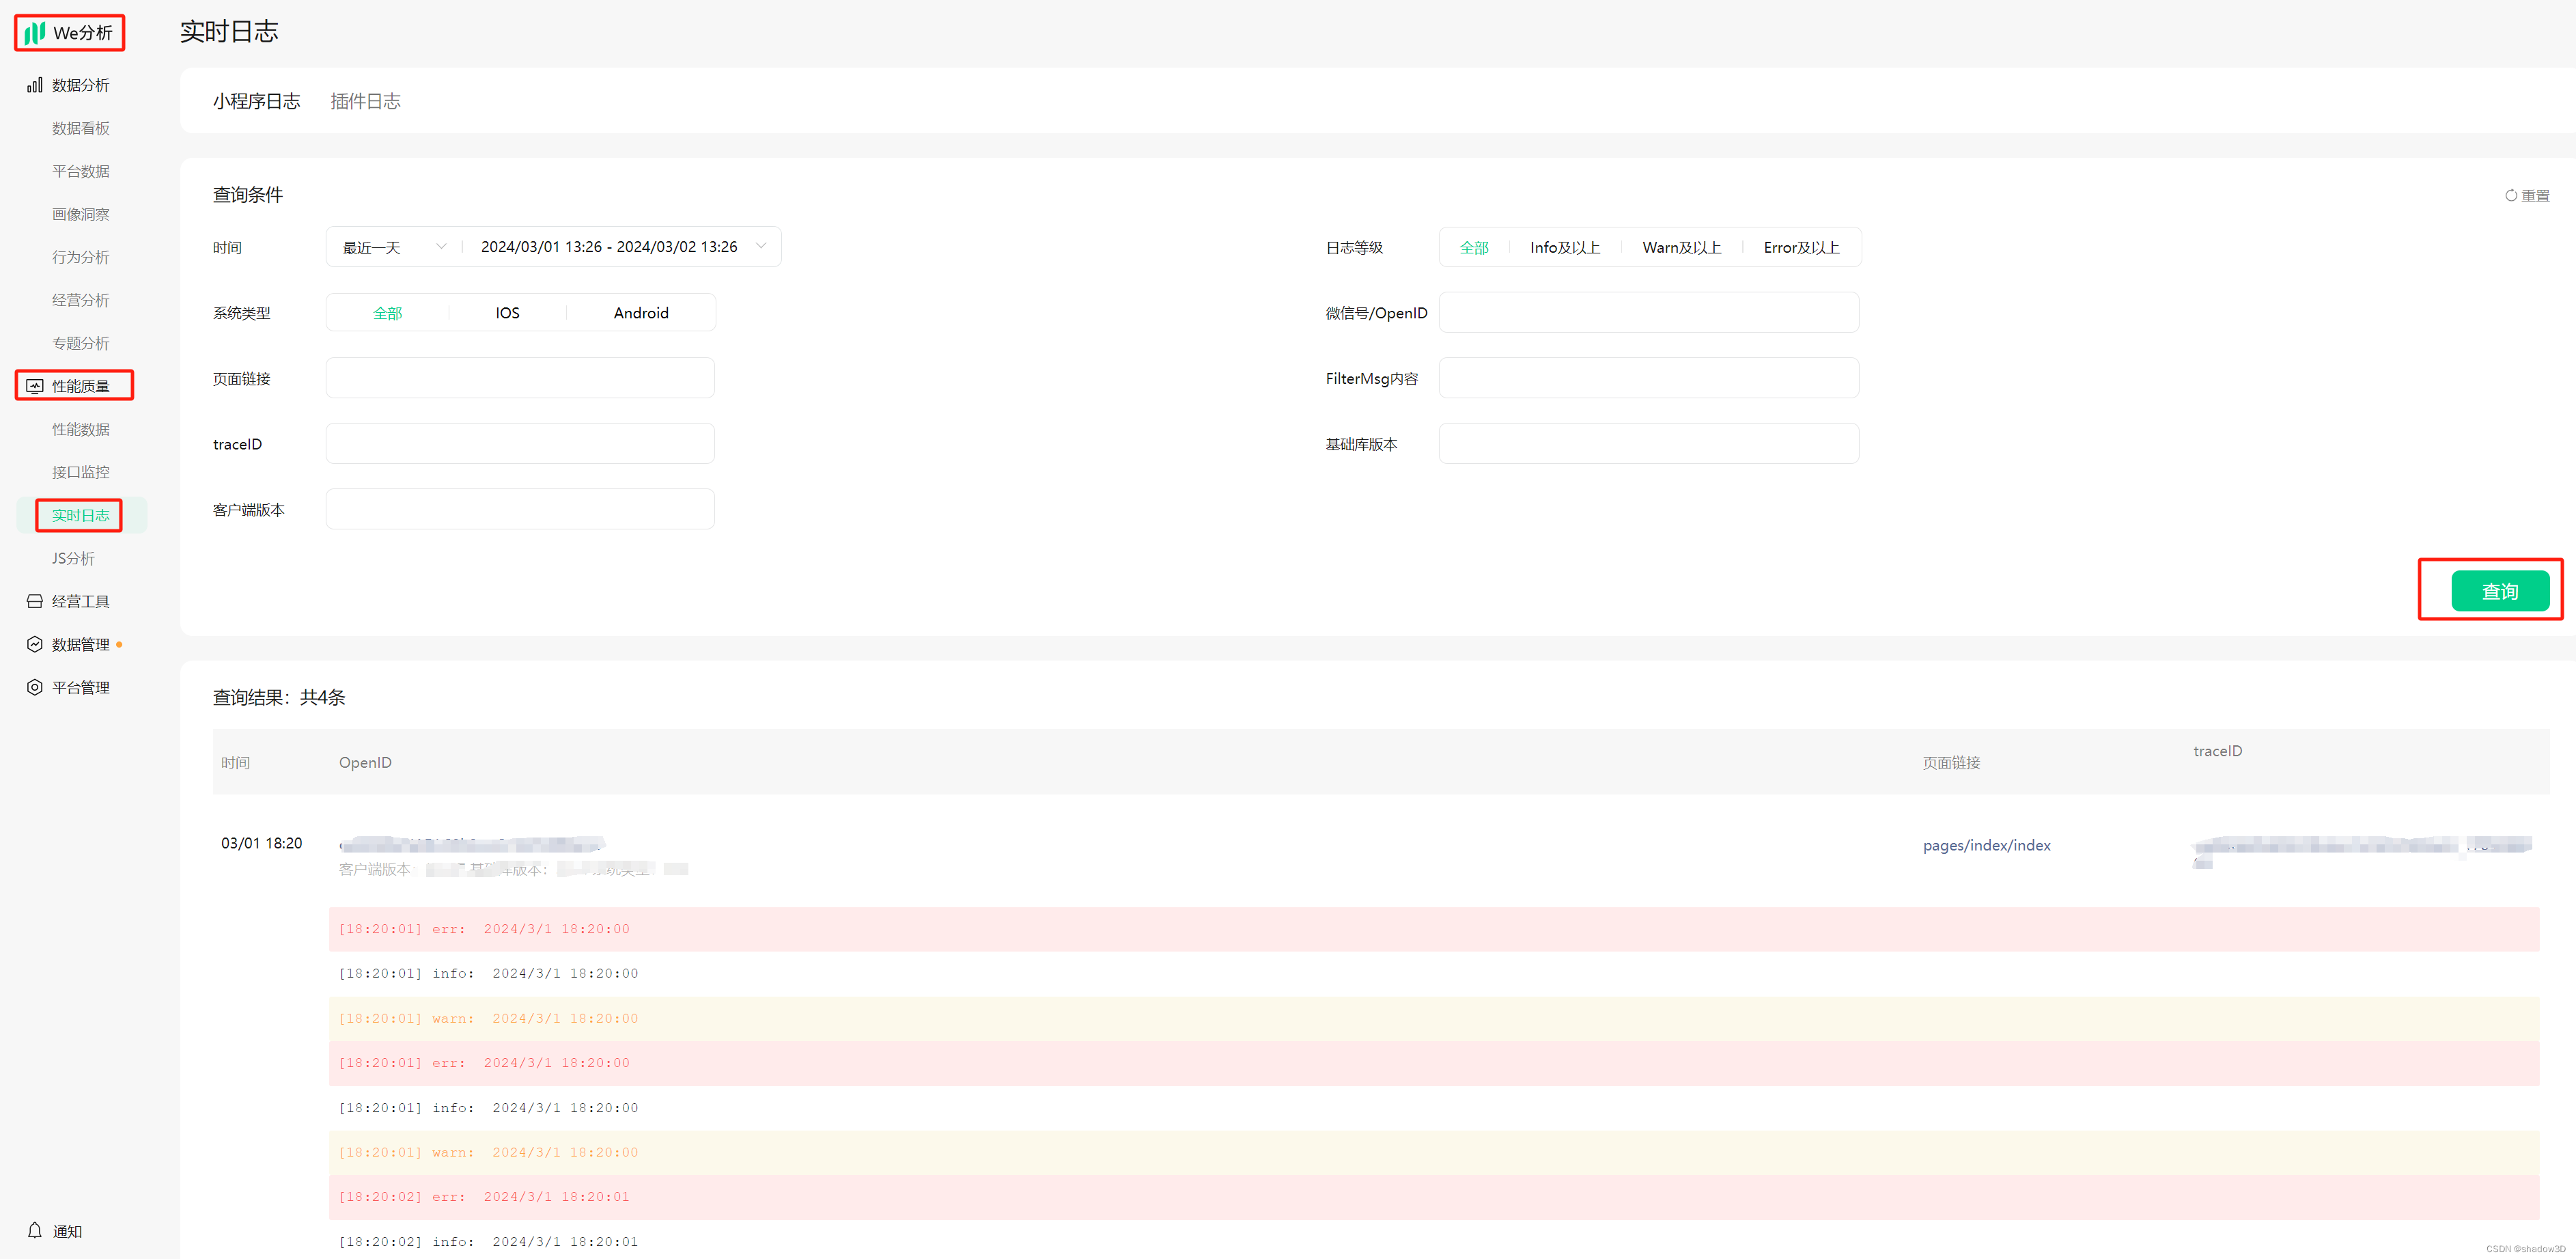Click the traceID input field
This screenshot has width=2576, height=1259.
(x=520, y=443)
